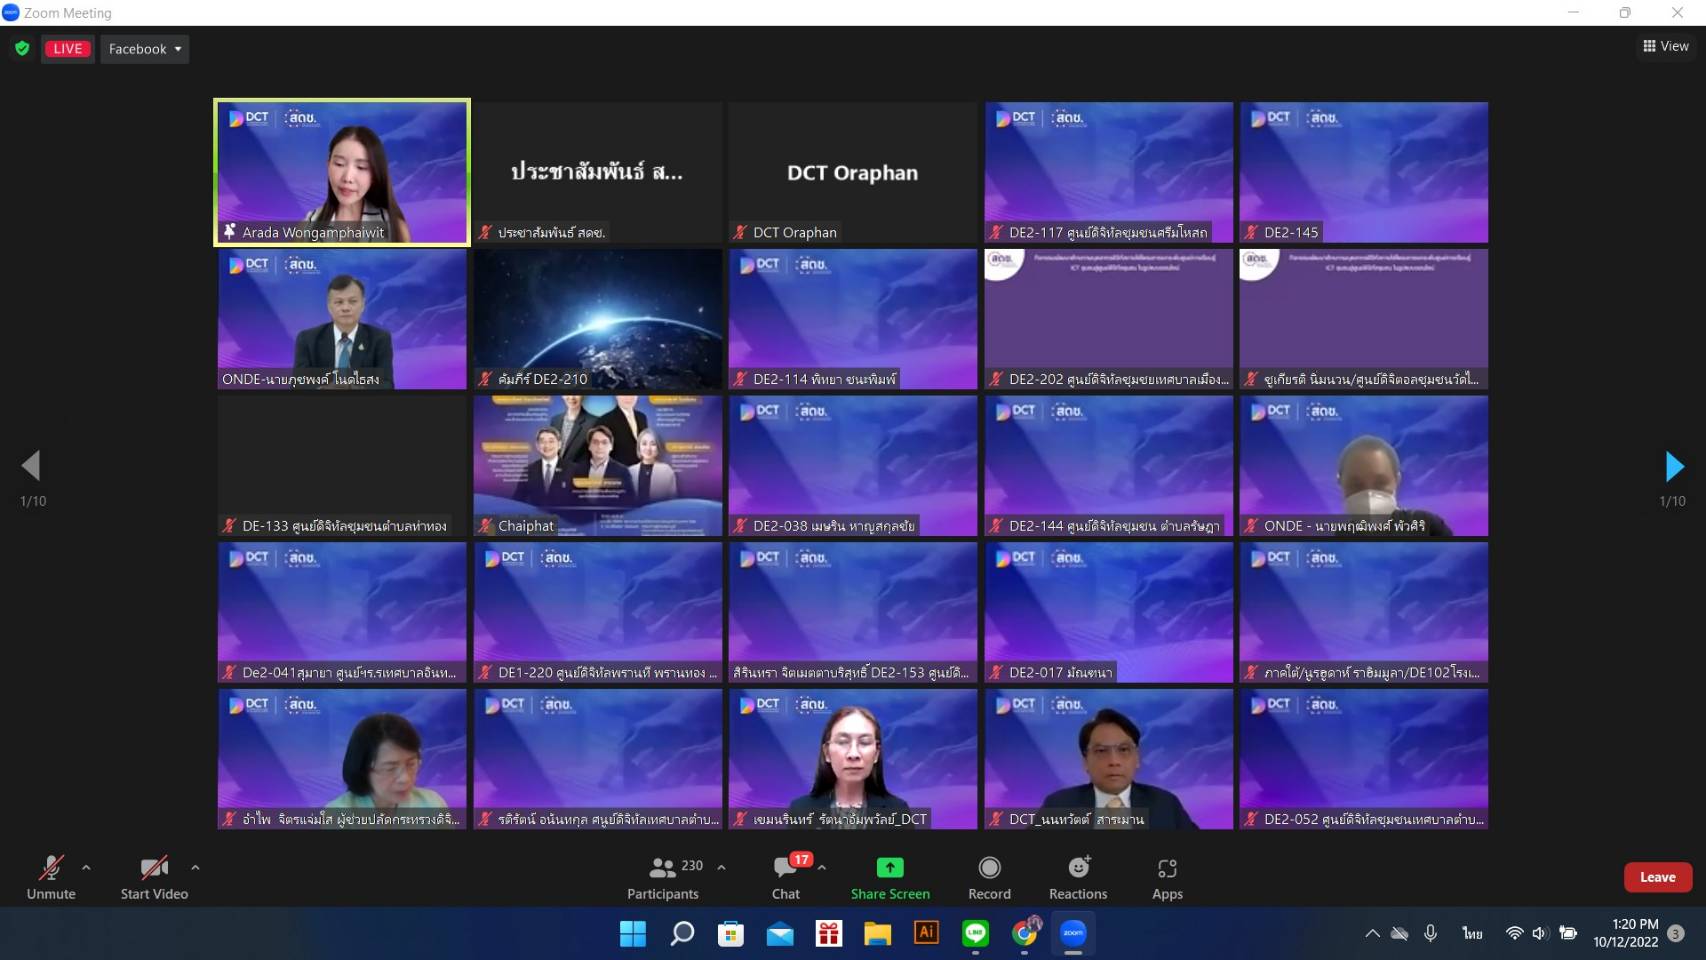Open the Chat panel

(786, 877)
